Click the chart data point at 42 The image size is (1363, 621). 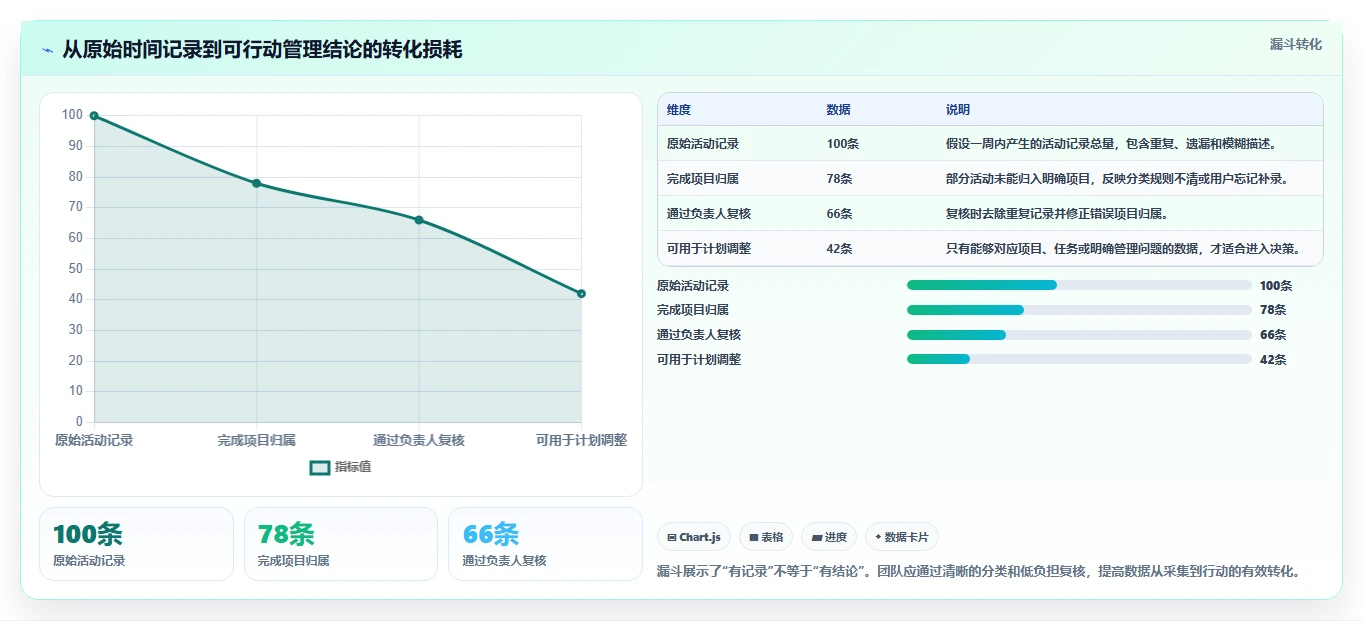581,294
